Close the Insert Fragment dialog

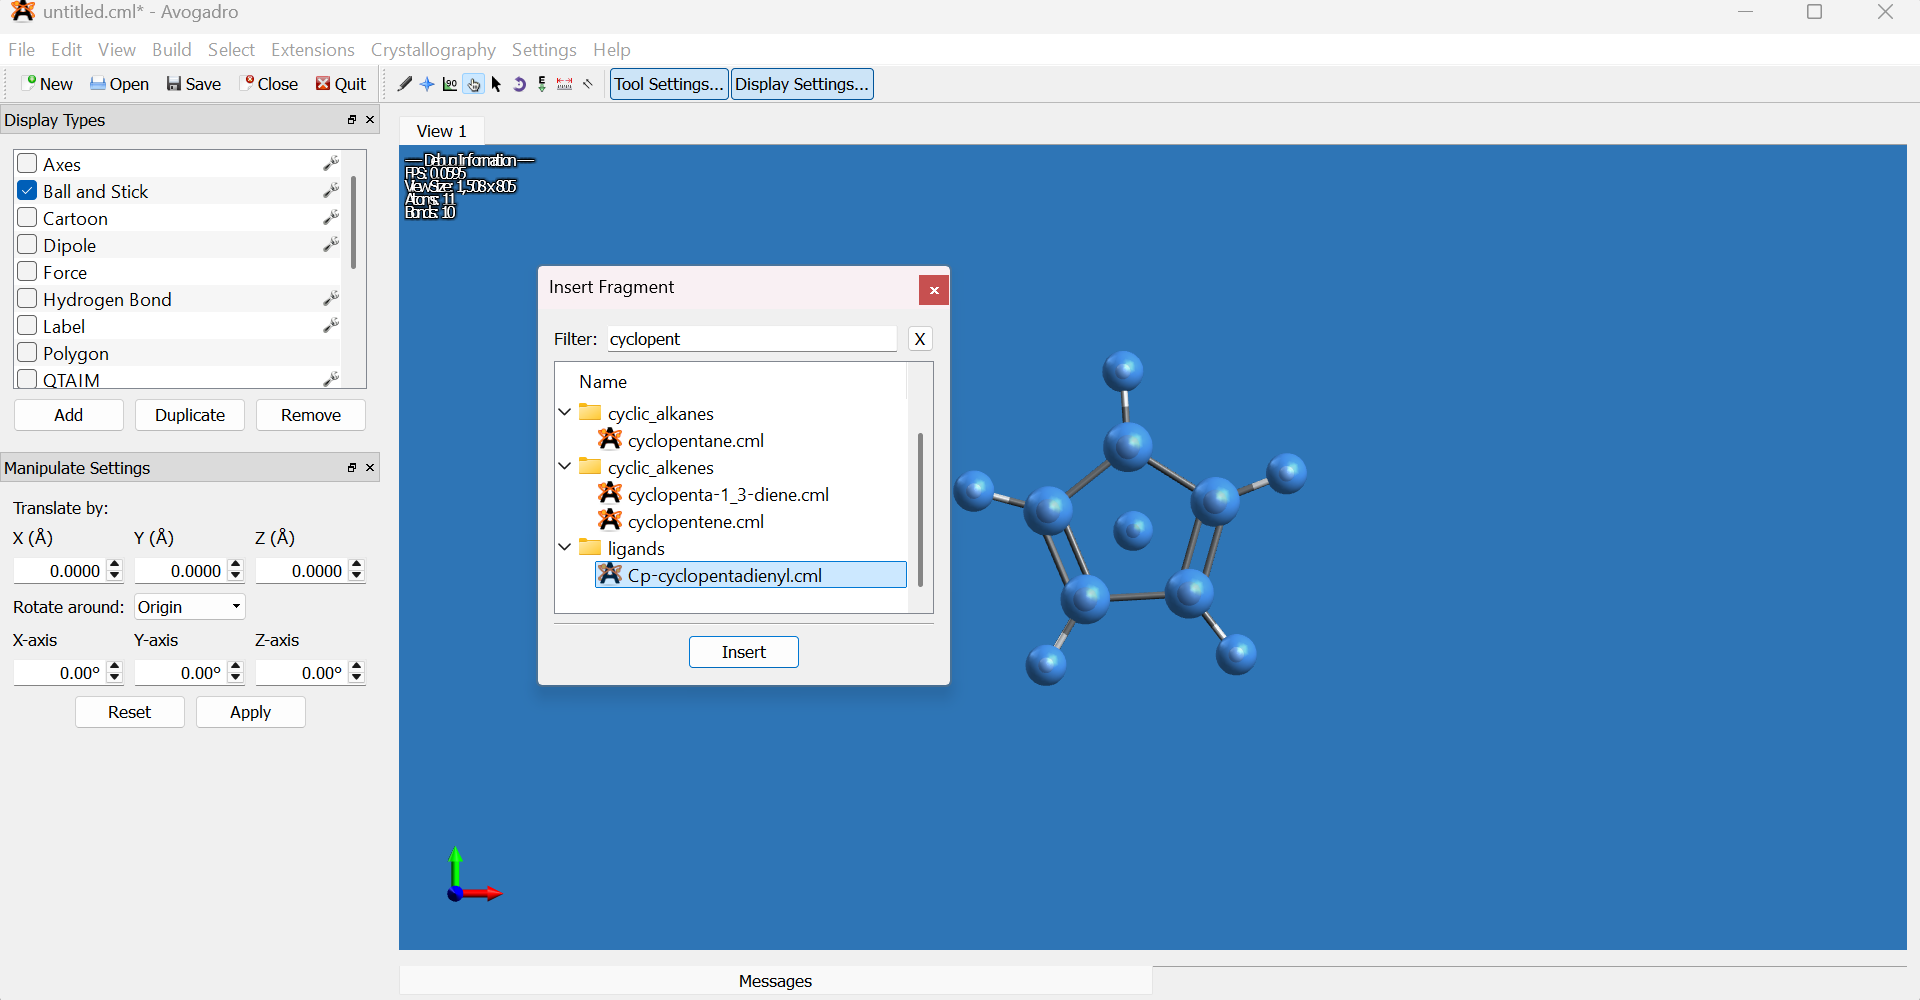point(934,290)
